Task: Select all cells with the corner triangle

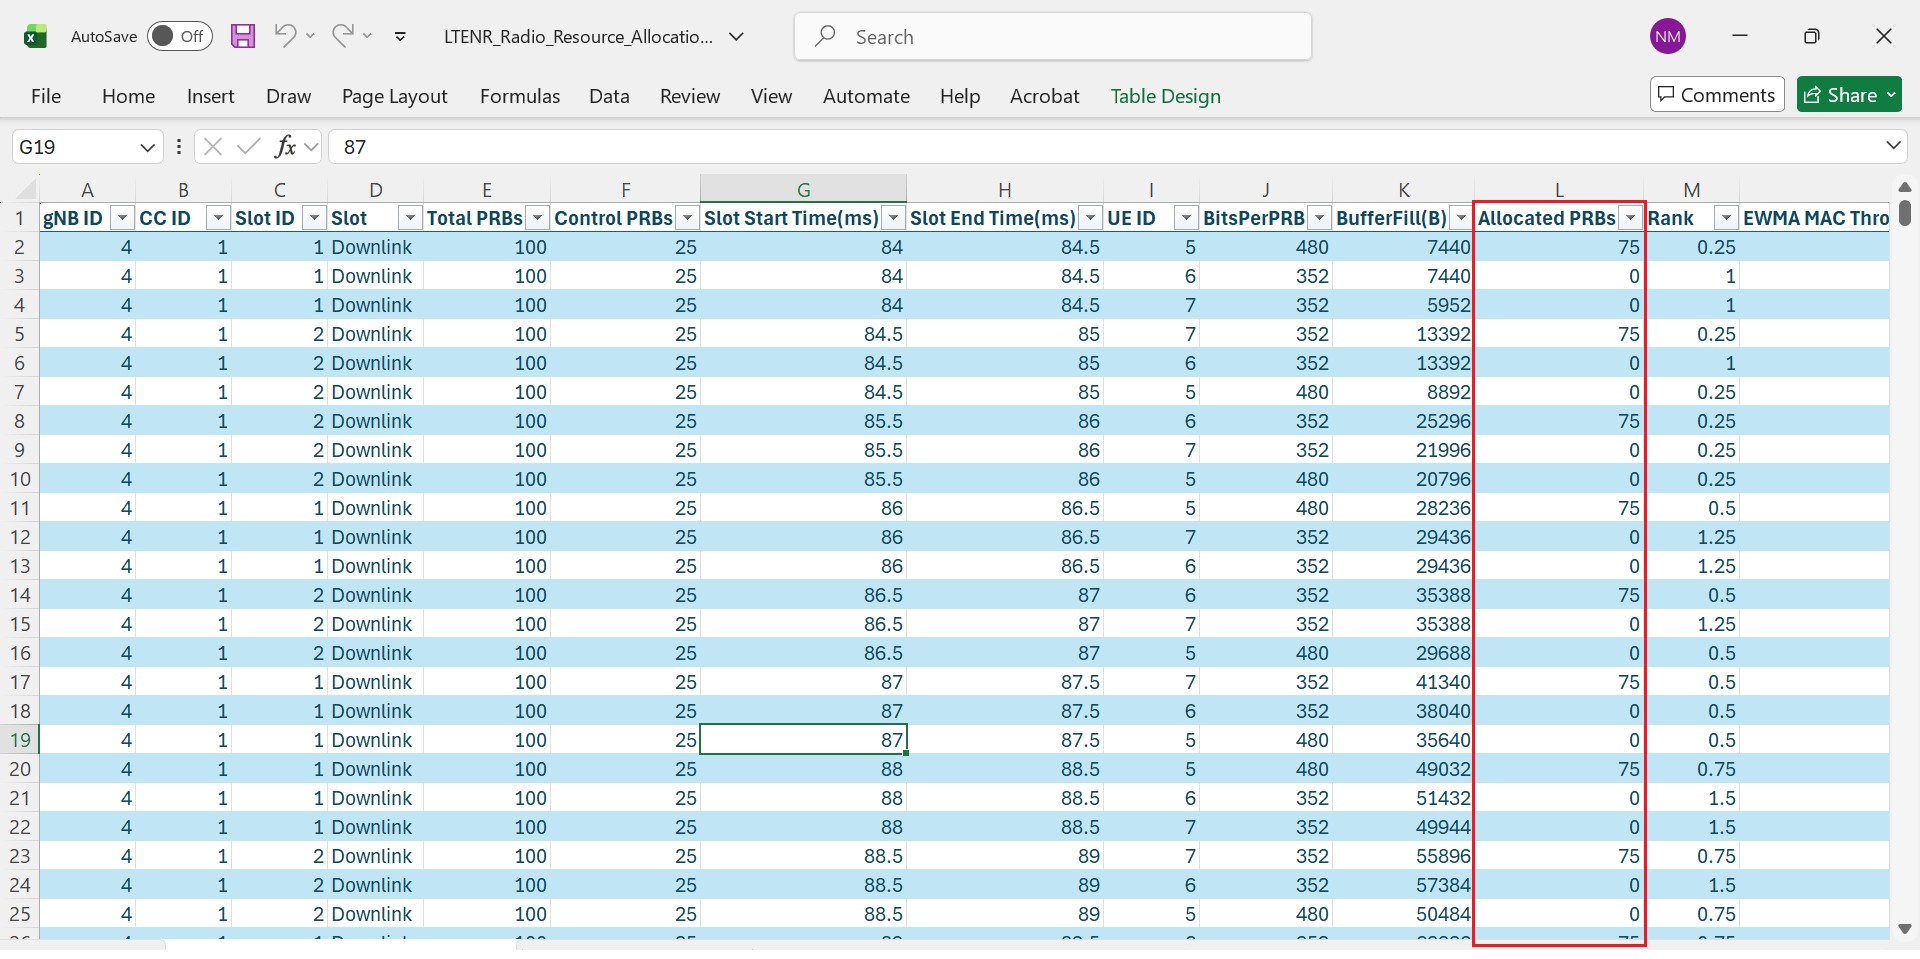Action: pos(25,189)
